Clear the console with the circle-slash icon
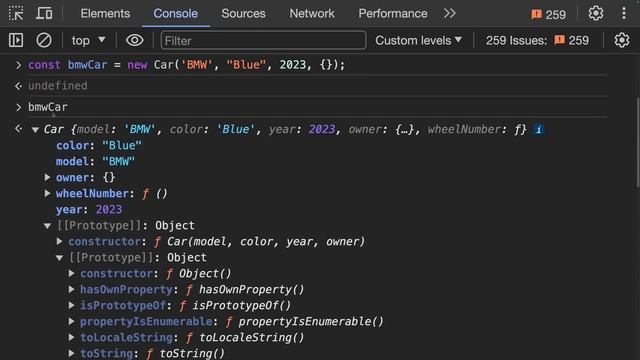 (x=44, y=40)
